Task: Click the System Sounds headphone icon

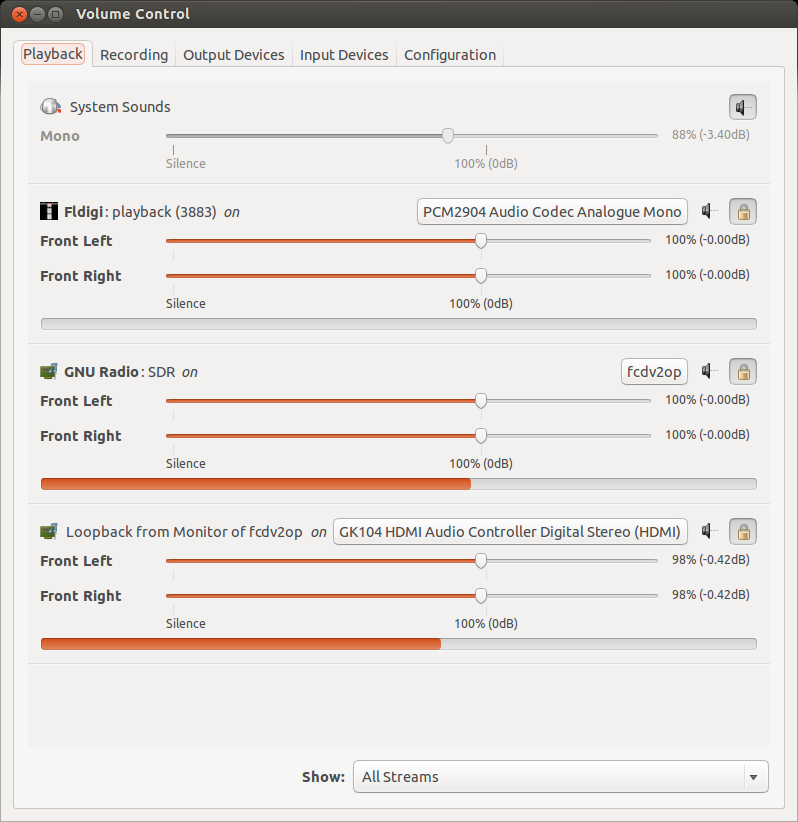Action: coord(51,107)
